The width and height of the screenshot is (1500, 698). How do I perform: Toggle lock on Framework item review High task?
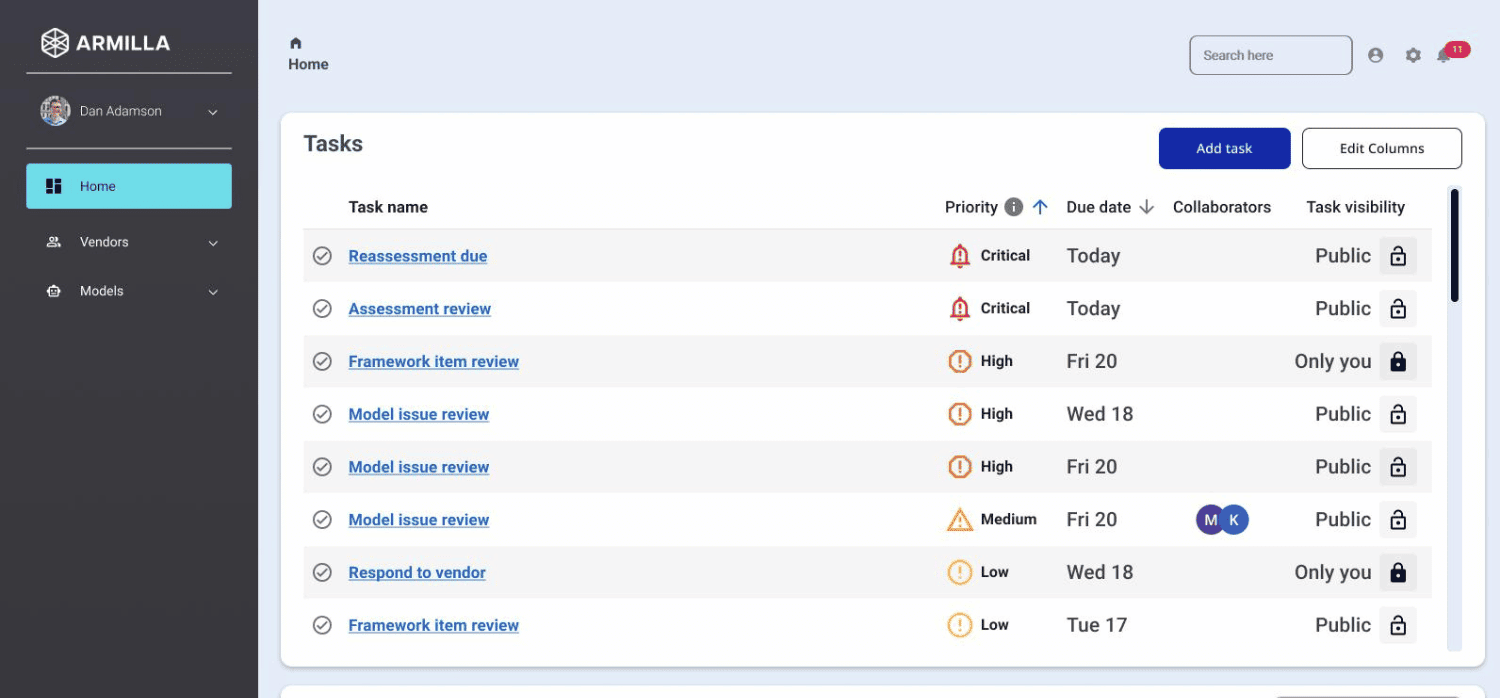1398,362
